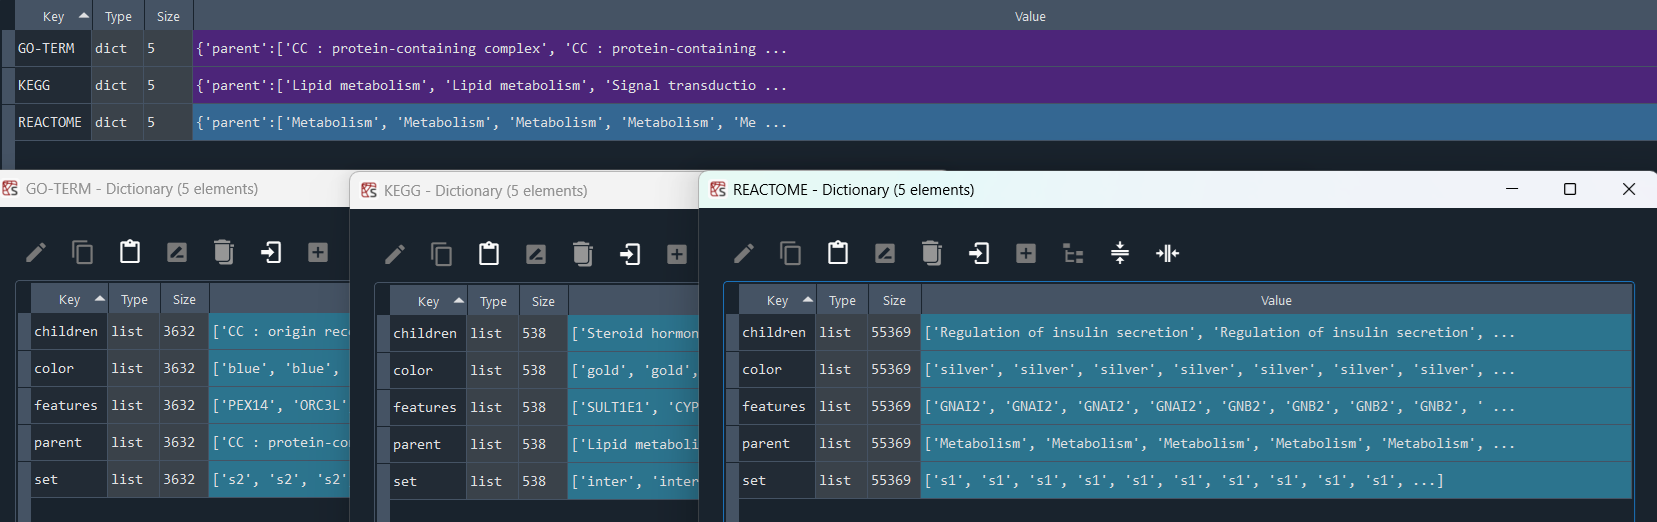Click resize rows to contents icon in REACTOME
The width and height of the screenshot is (1657, 522).
point(1120,253)
